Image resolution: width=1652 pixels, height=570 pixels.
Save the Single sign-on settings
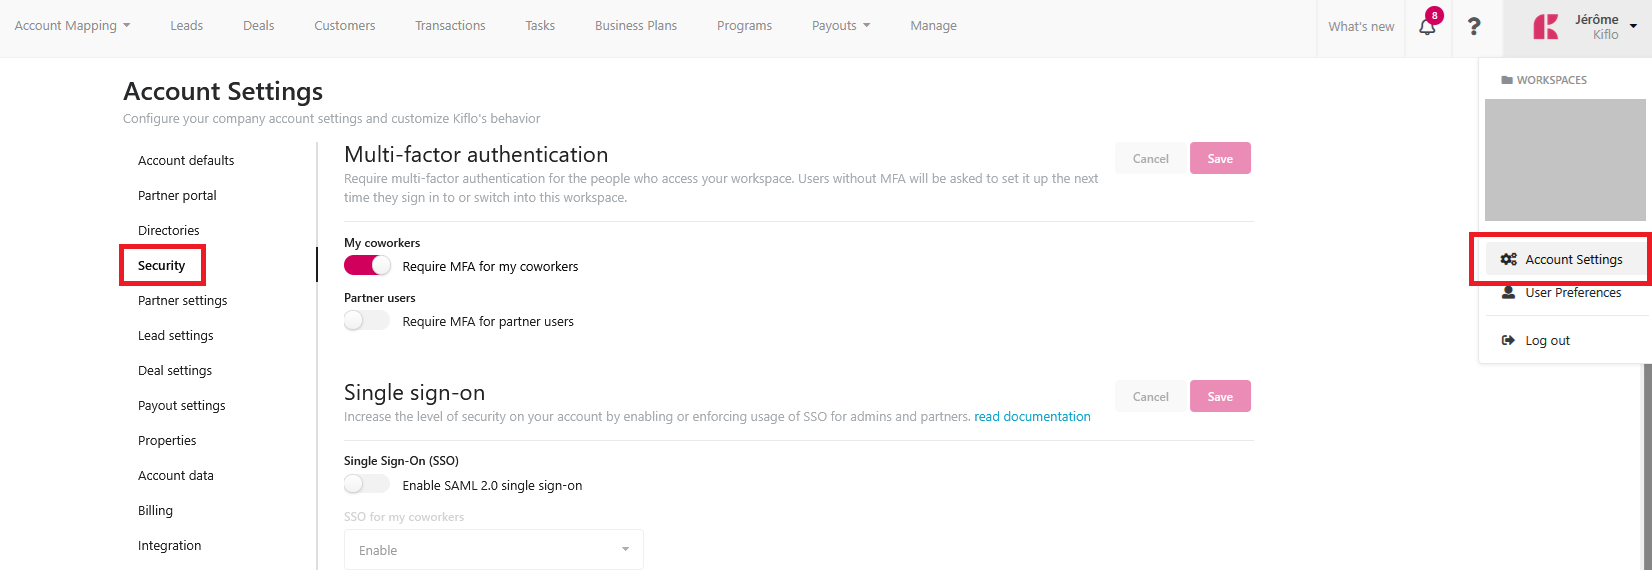click(1220, 396)
